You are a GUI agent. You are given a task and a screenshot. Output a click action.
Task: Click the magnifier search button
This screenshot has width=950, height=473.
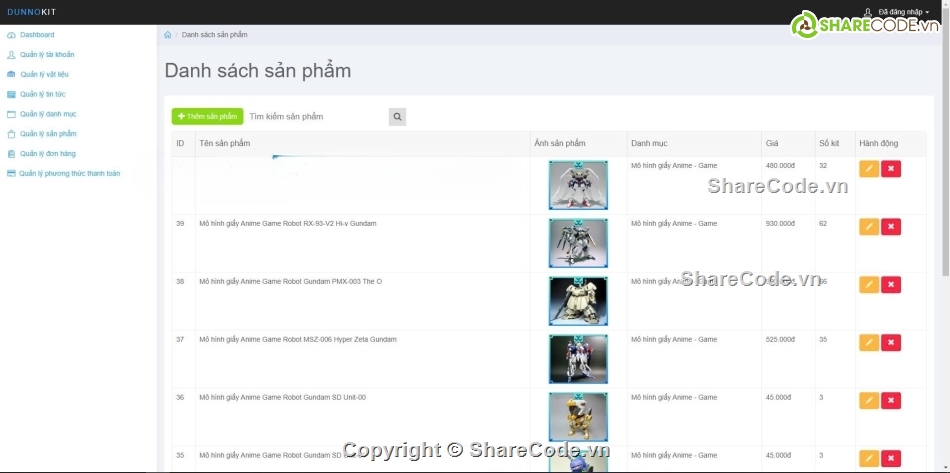pos(397,117)
